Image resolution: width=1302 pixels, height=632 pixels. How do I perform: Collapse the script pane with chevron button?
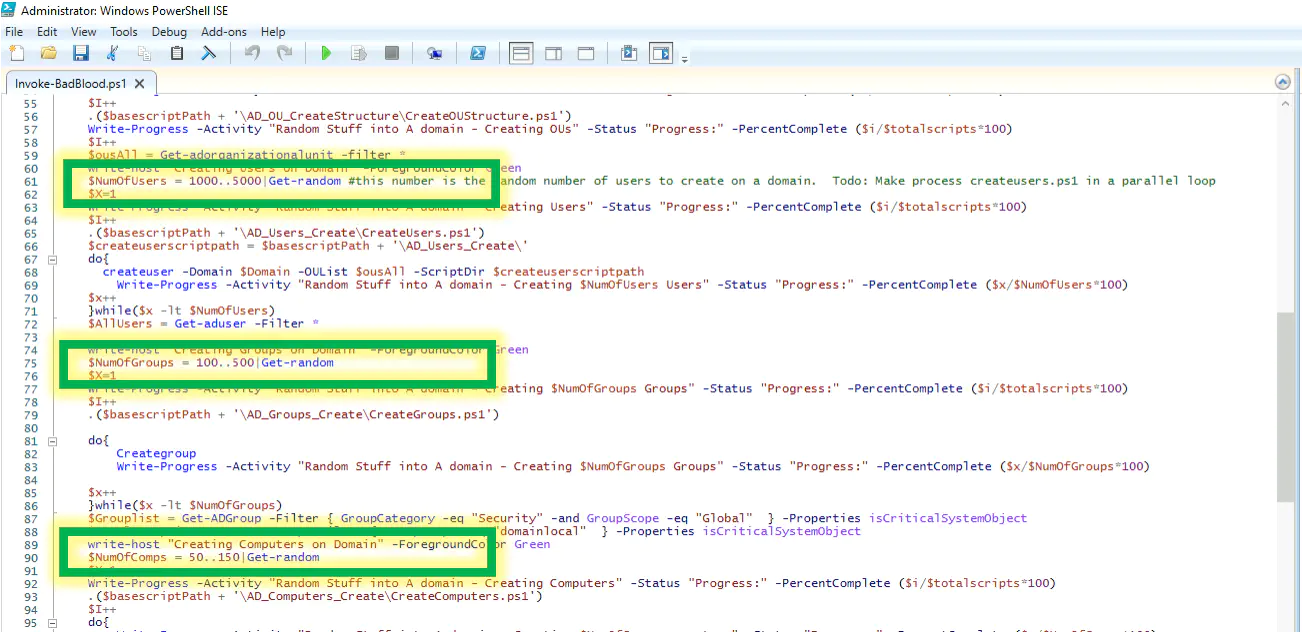[x=1282, y=82]
